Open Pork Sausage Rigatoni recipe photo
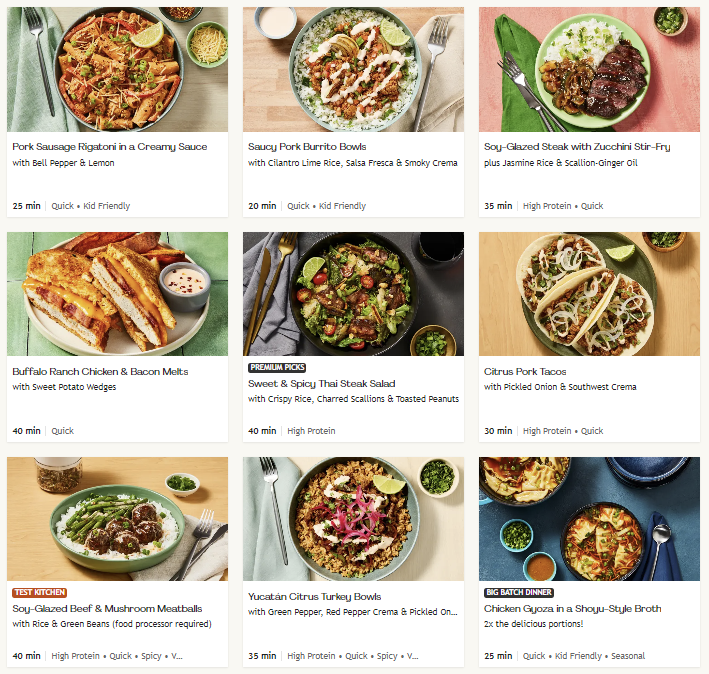 (x=117, y=70)
